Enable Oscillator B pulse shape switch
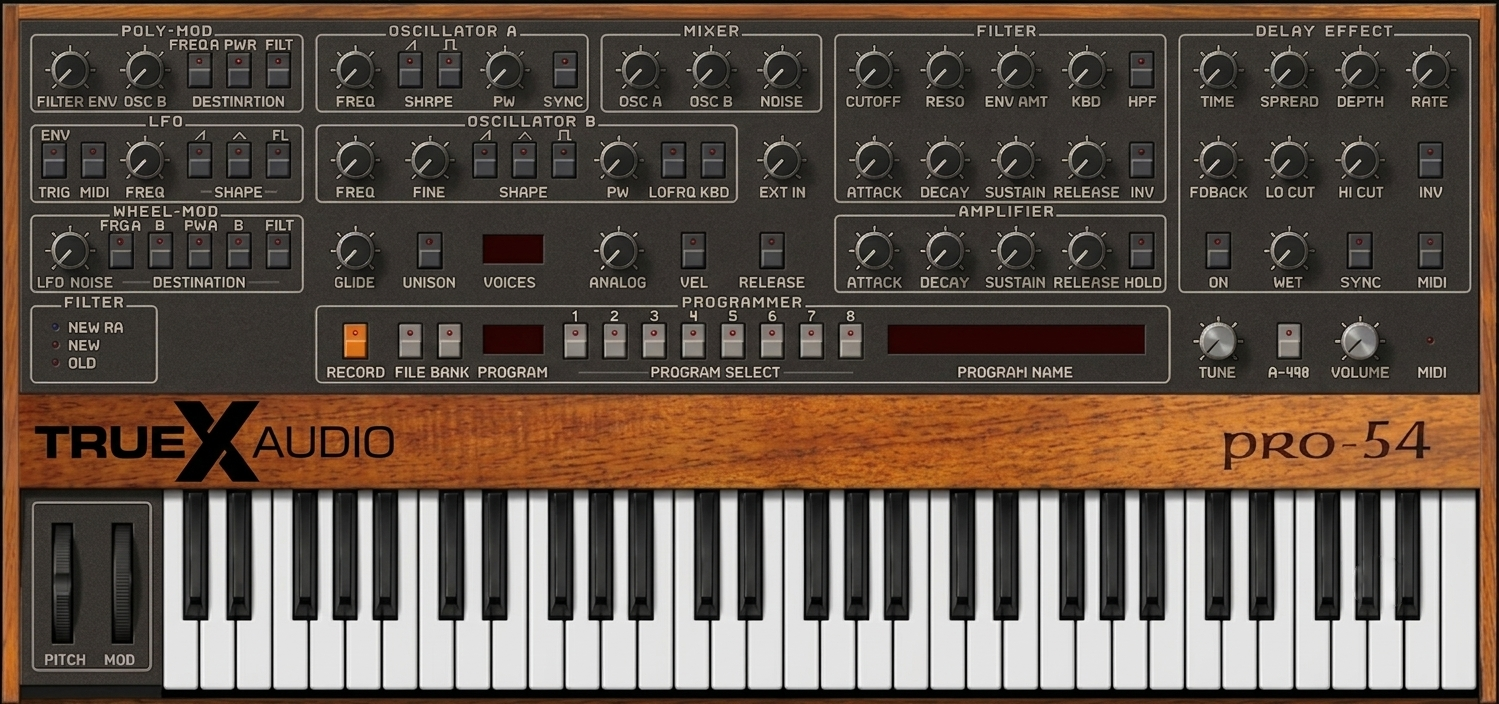The height and width of the screenshot is (704, 1499). coord(564,160)
